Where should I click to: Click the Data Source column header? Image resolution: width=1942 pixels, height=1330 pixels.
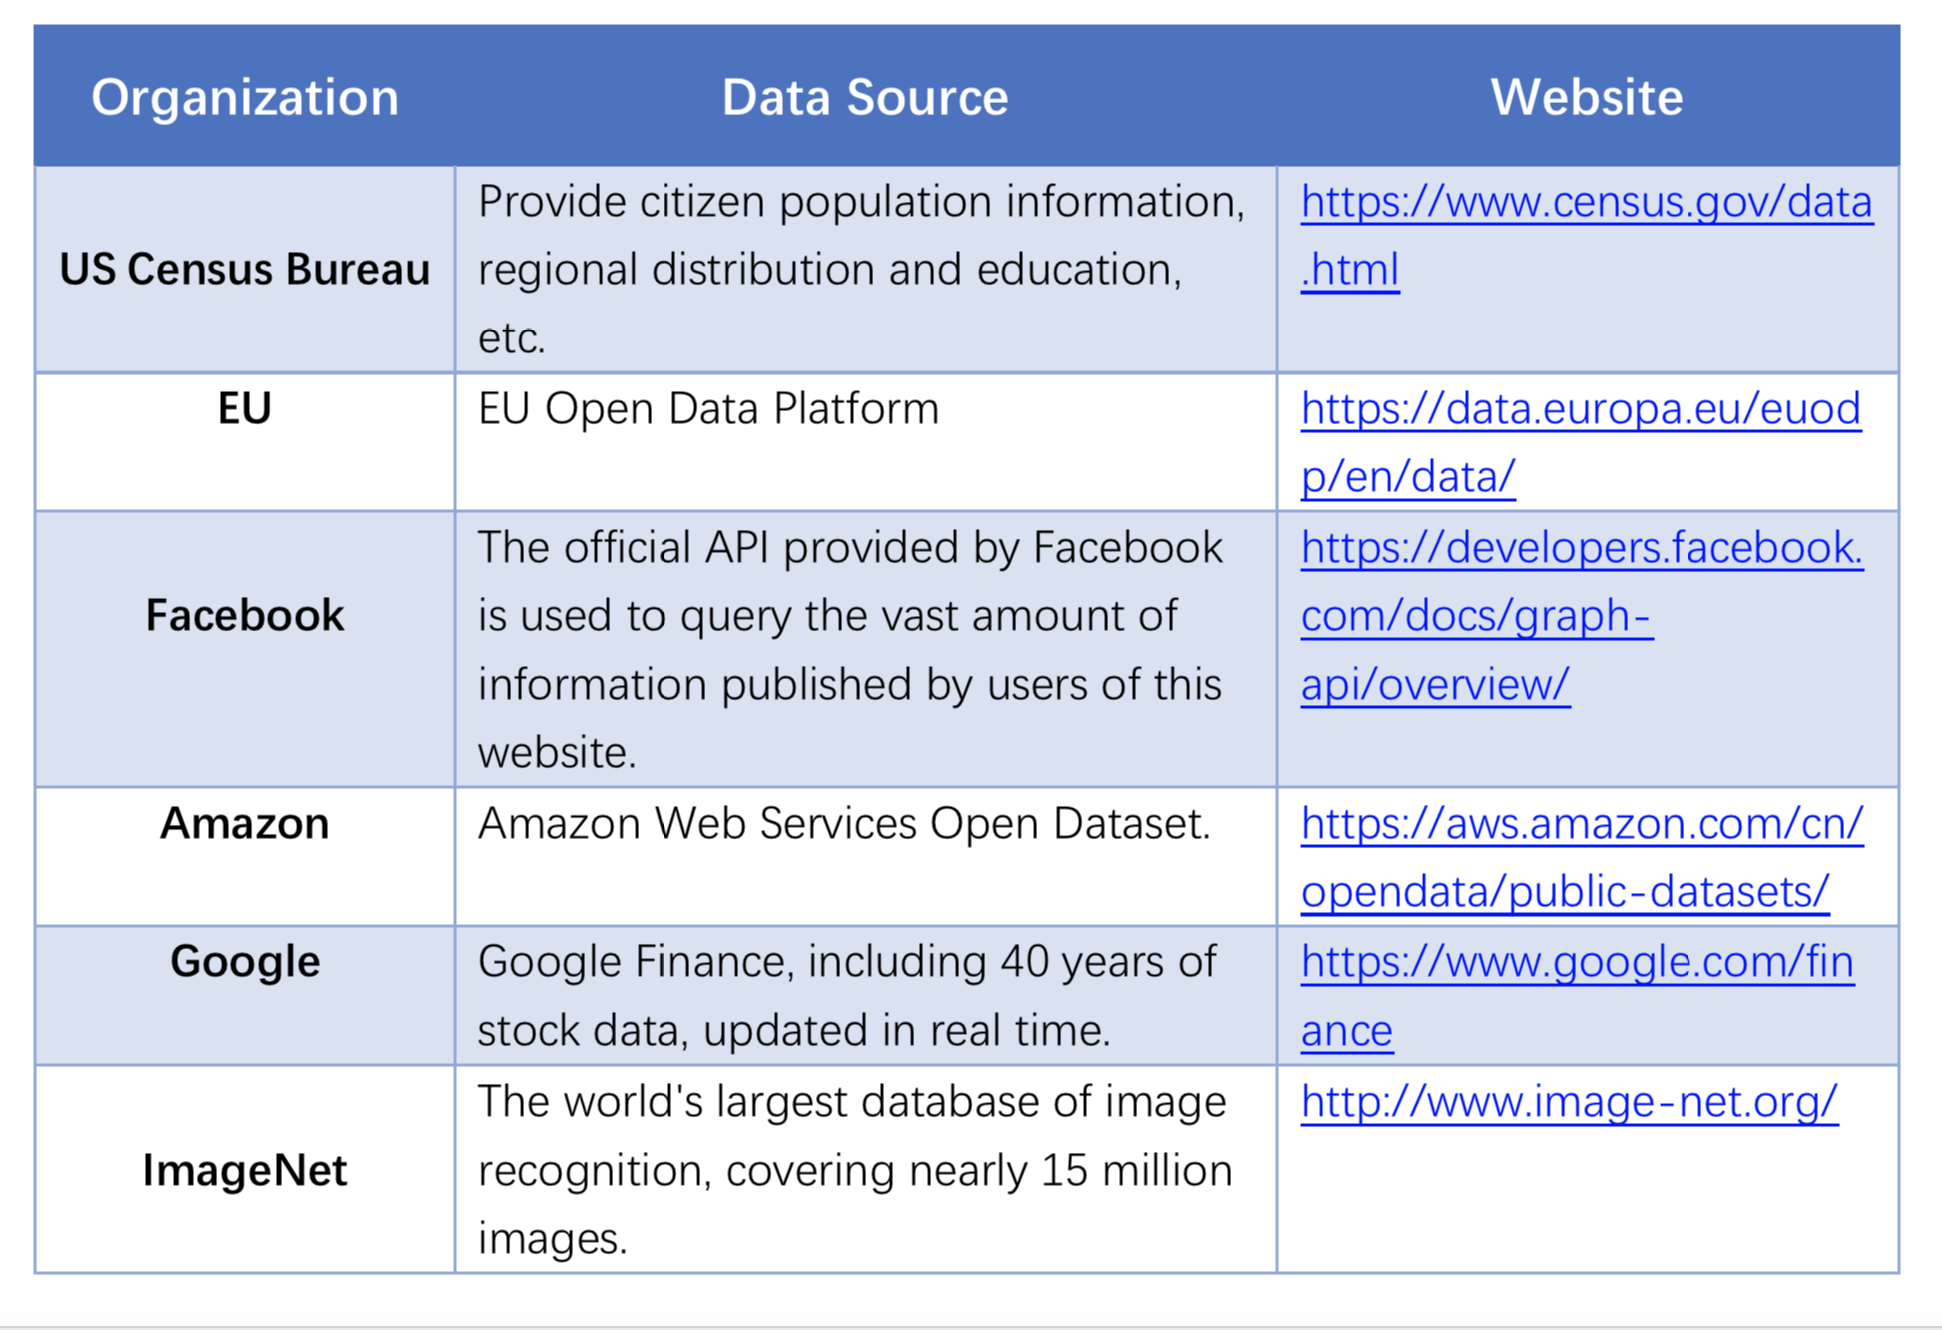pyautogui.click(x=865, y=98)
